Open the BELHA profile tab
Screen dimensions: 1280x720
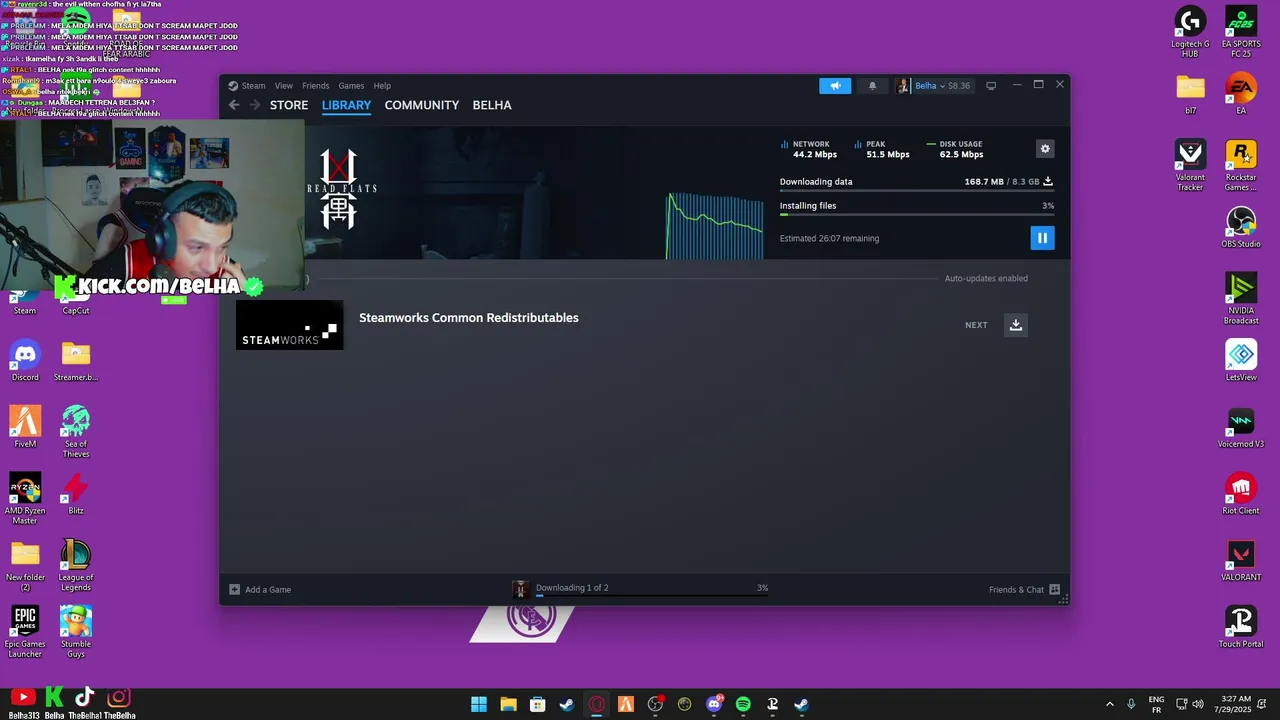[492, 105]
